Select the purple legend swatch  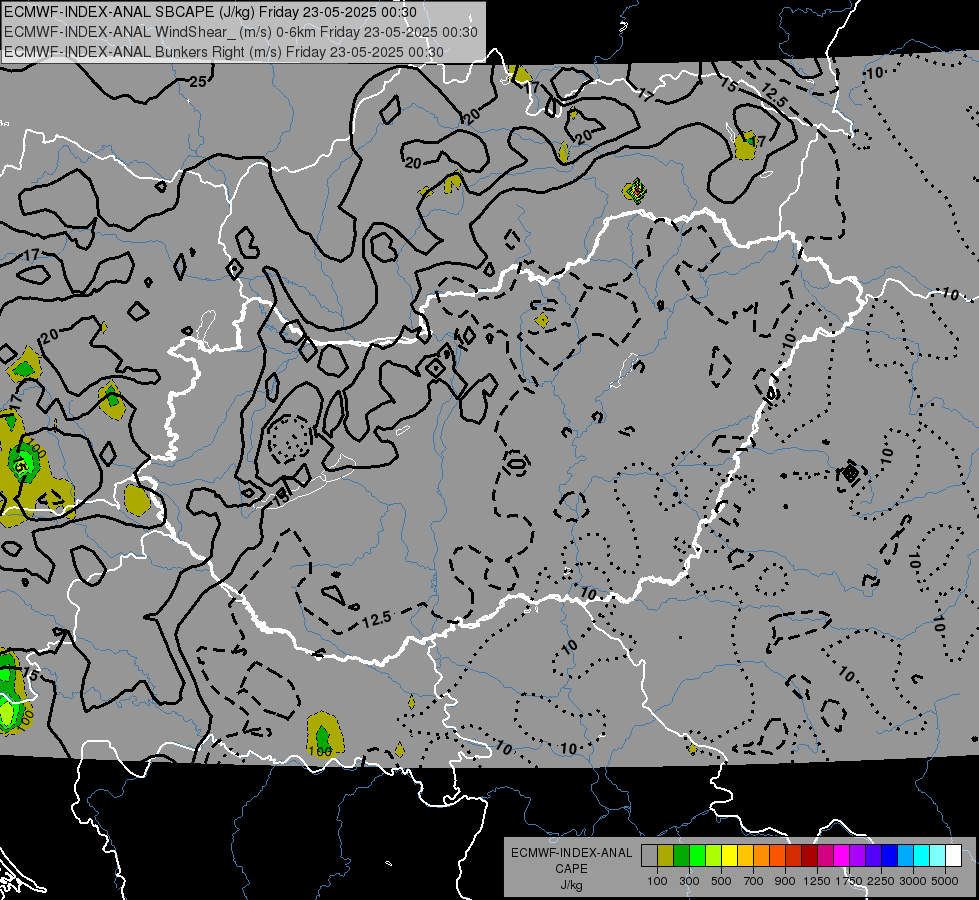pyautogui.click(x=857, y=856)
